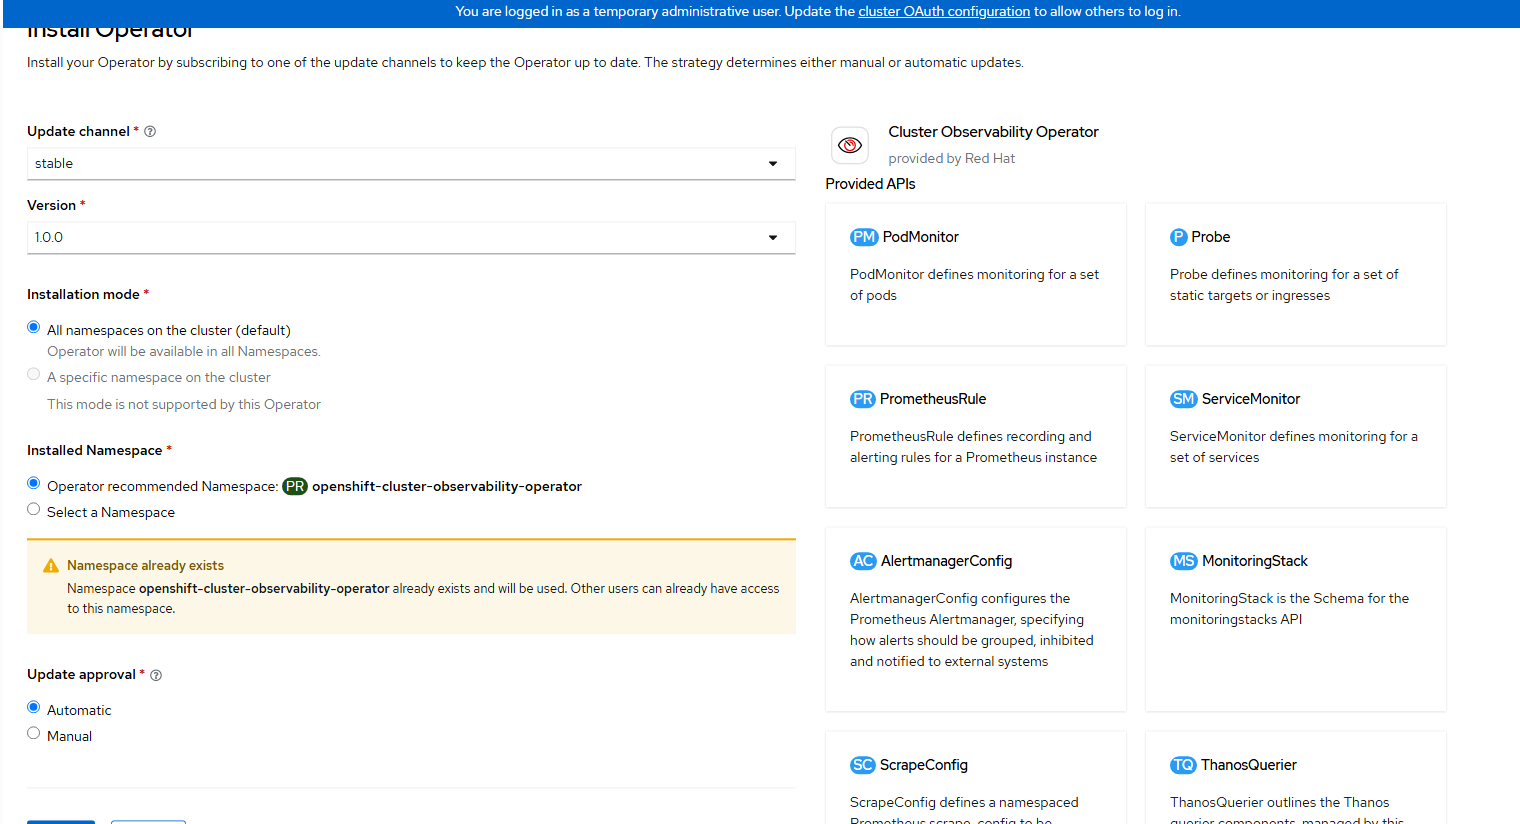The width and height of the screenshot is (1520, 824).
Task: Click the SC badge for ScrapeConfig
Action: (x=863, y=765)
